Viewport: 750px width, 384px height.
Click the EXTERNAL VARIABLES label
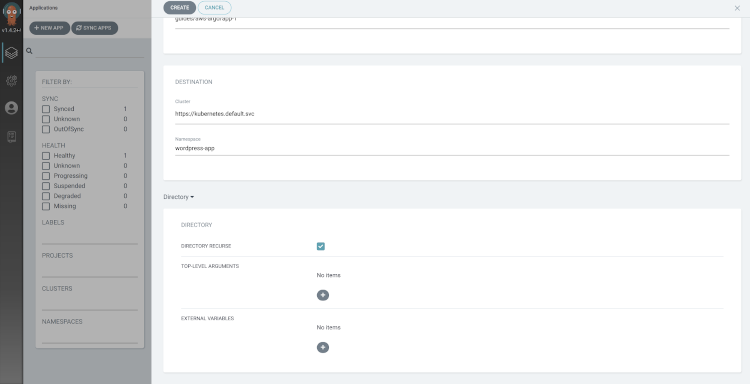click(208, 318)
